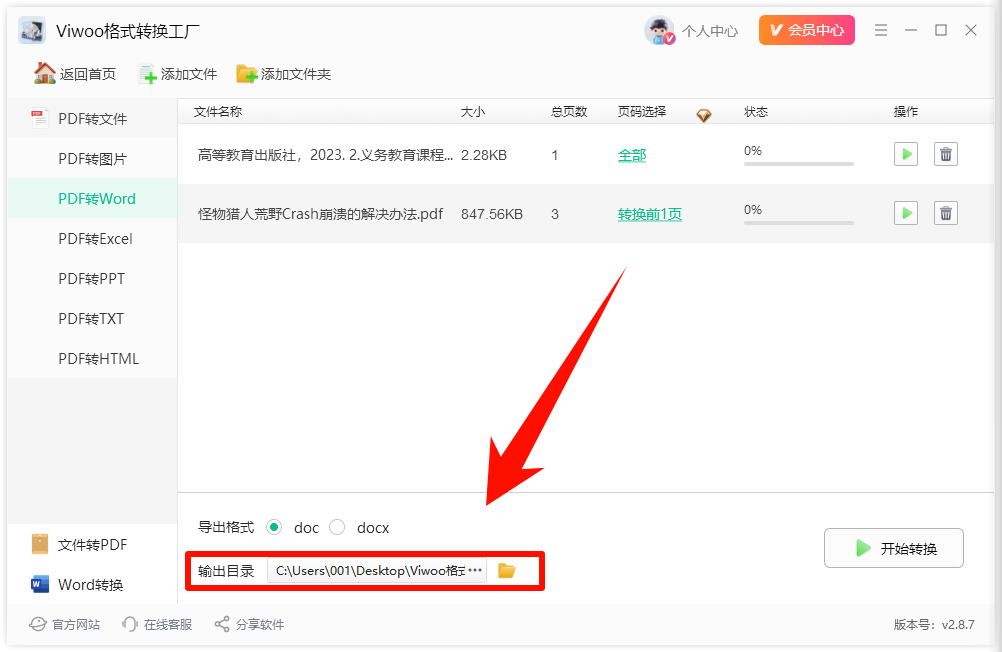Delete the 高等教育出版社 file row

(x=946, y=154)
